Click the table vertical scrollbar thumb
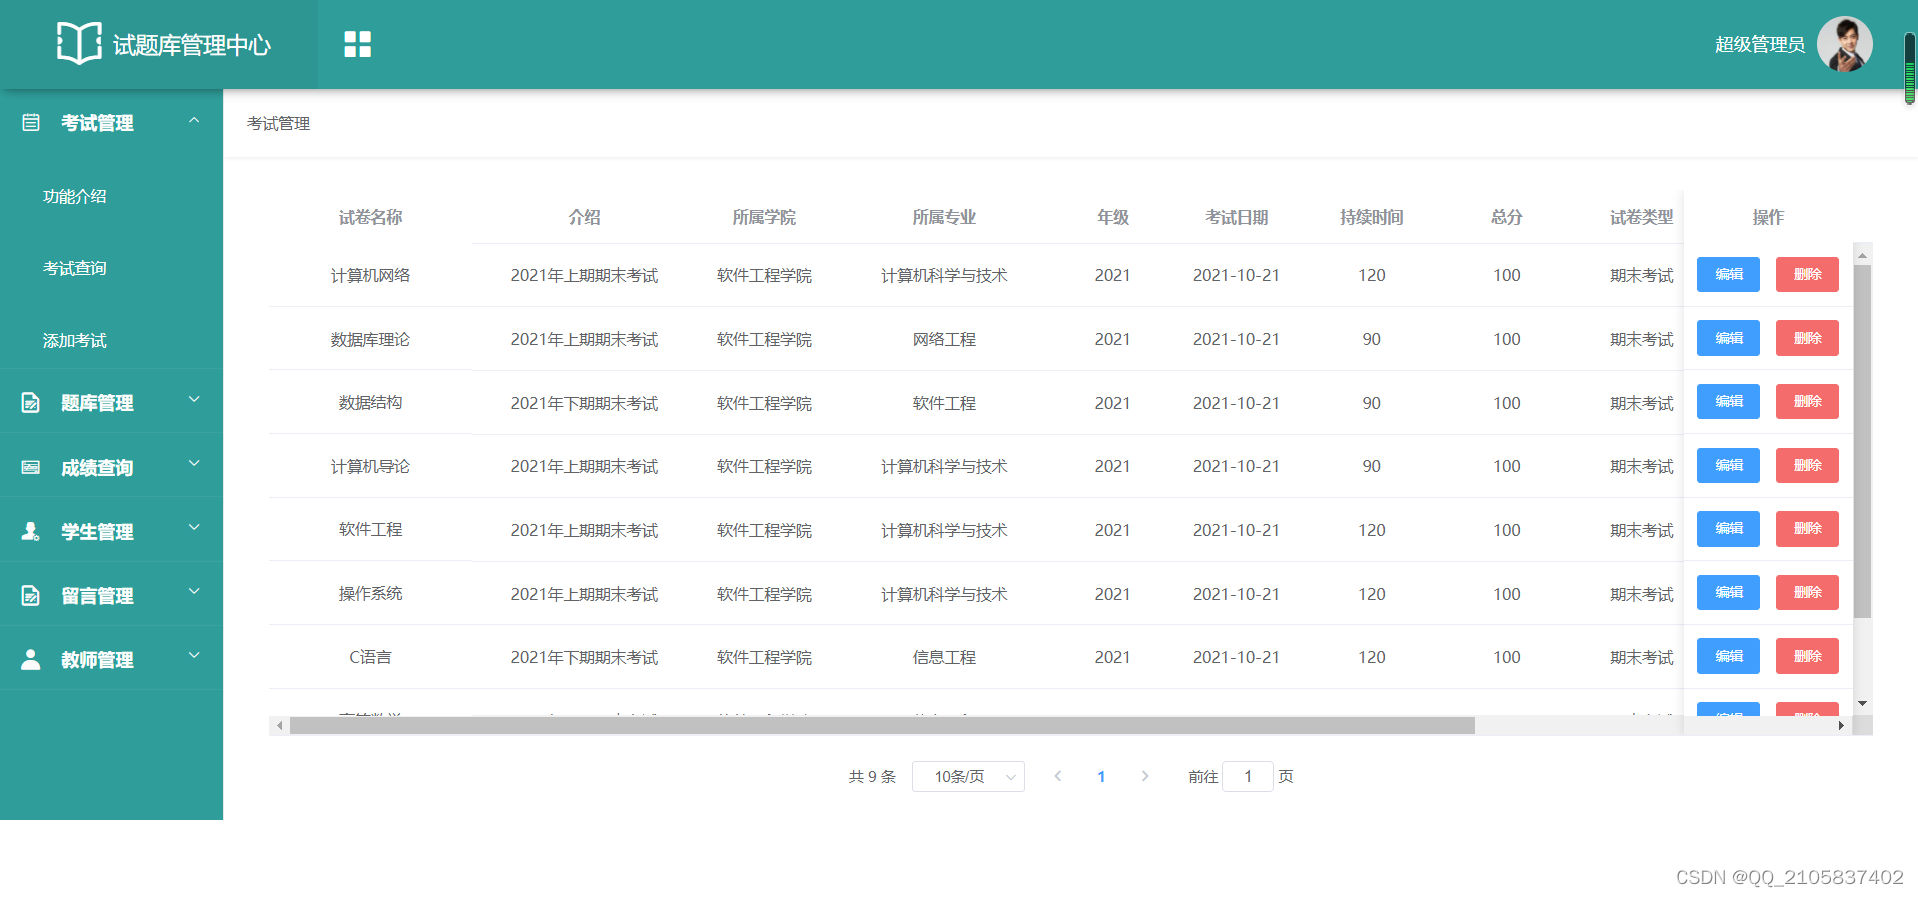Viewport: 1918px width, 897px height. [x=1862, y=442]
